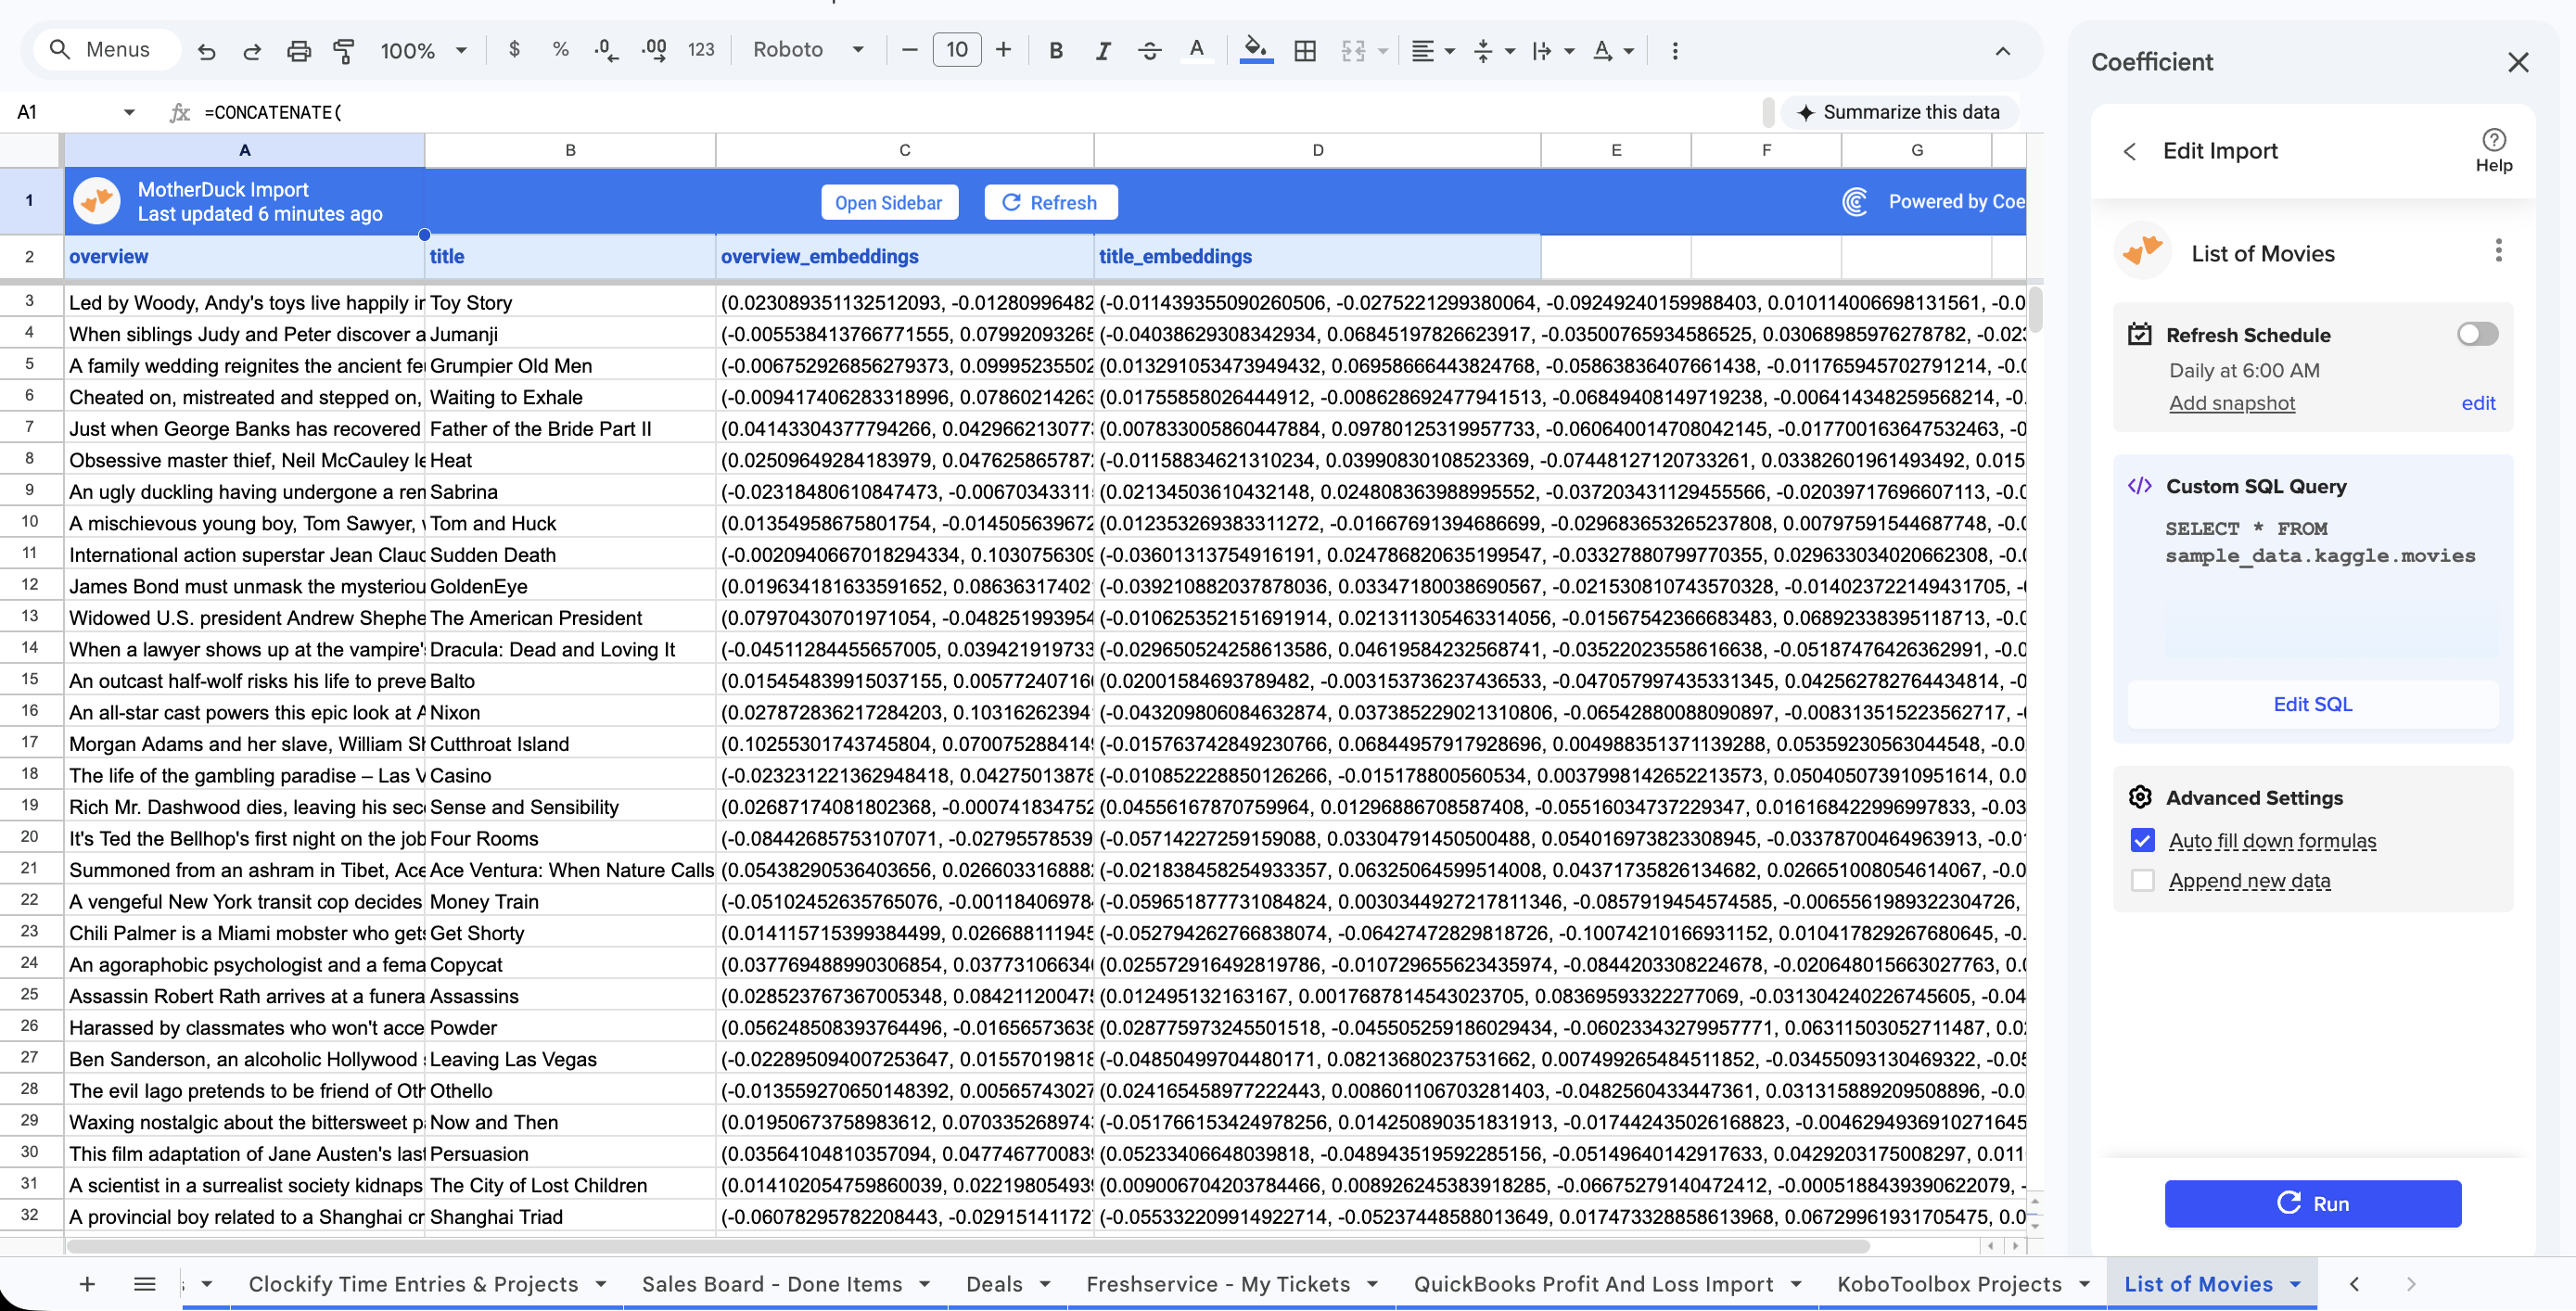Open List of Movies three-dot menu
This screenshot has width=2576, height=1311.
point(2498,250)
